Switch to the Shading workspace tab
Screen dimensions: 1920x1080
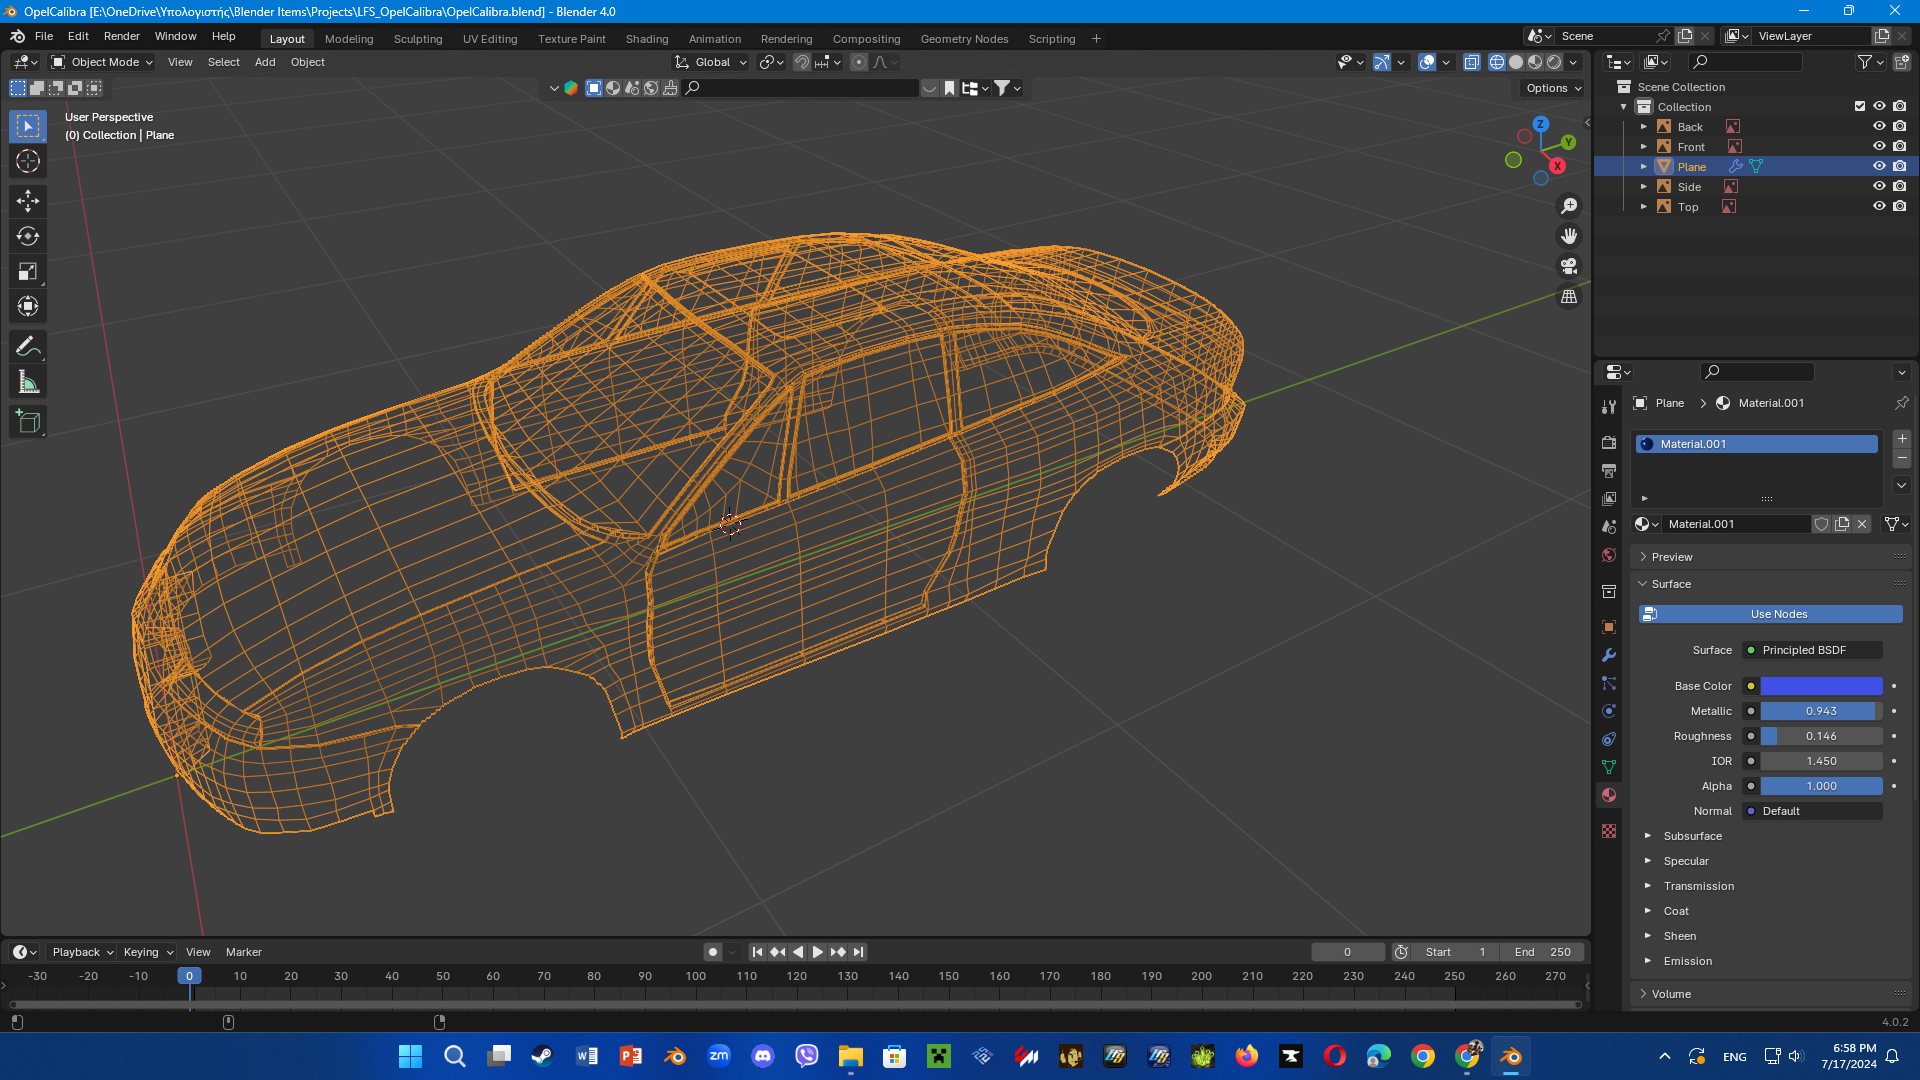(x=646, y=39)
